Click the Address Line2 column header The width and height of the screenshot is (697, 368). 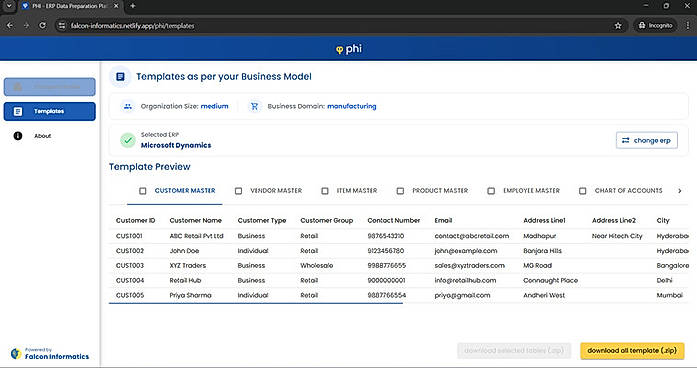click(x=614, y=220)
